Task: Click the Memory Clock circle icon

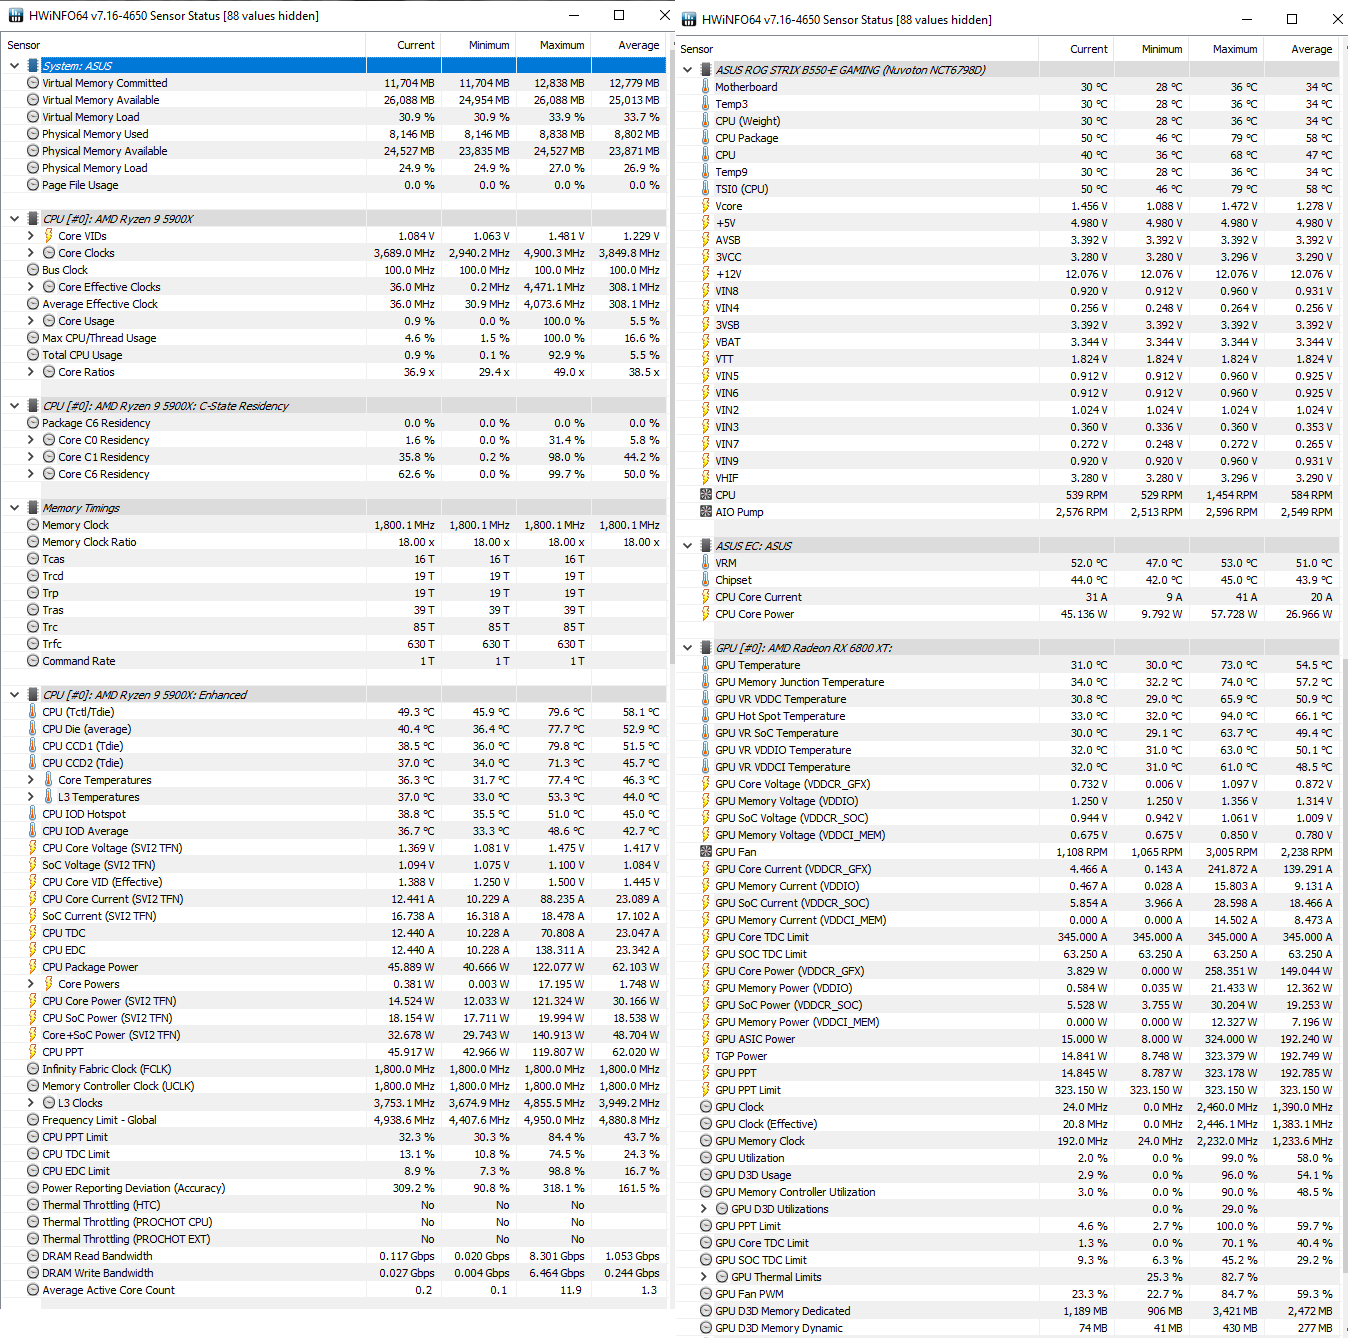Action: [x=33, y=525]
